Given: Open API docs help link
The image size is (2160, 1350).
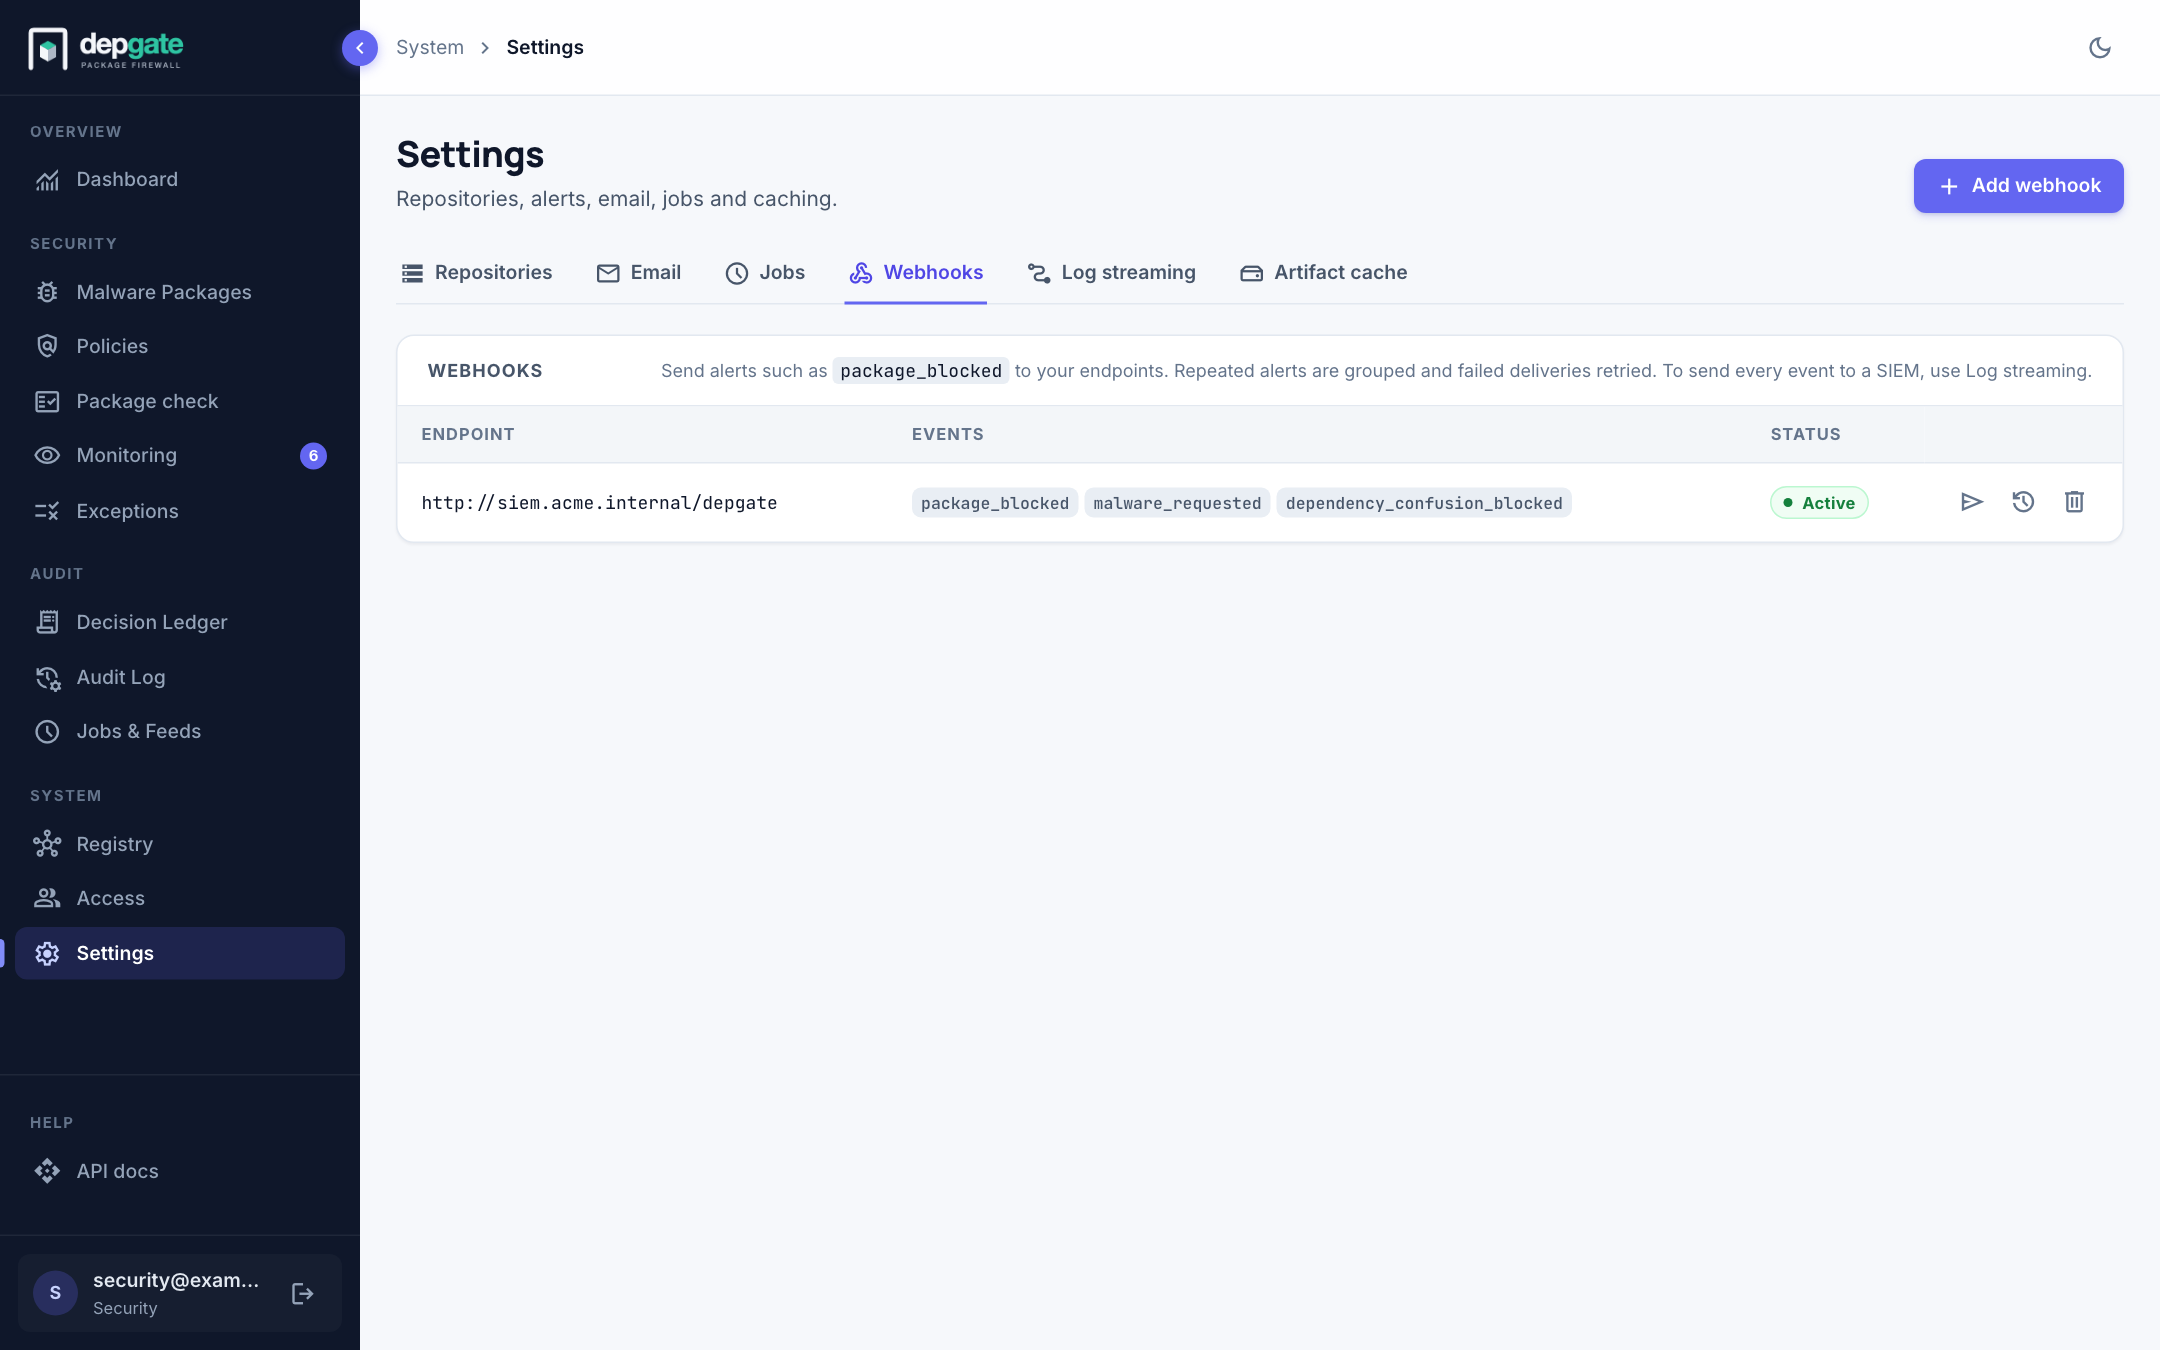Looking at the screenshot, I should pos(180,1171).
